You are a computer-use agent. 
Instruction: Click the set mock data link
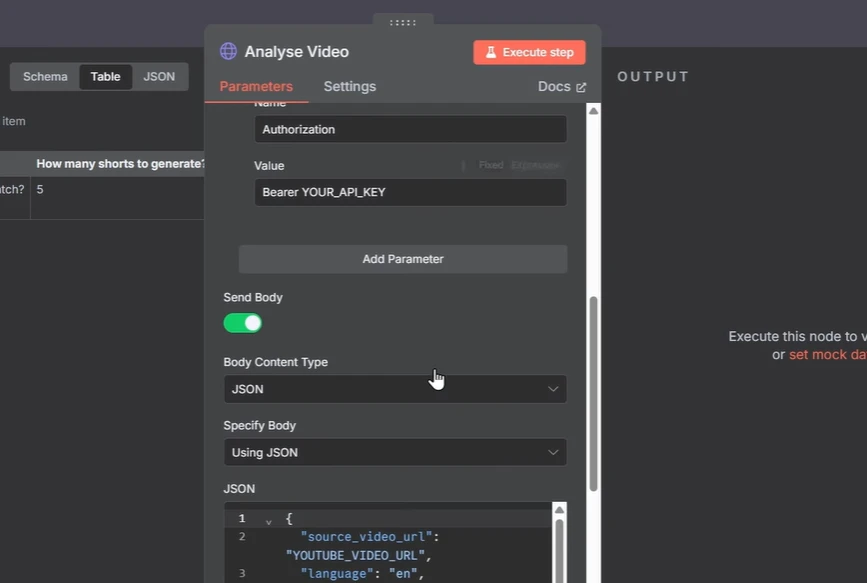pyautogui.click(x=828, y=355)
